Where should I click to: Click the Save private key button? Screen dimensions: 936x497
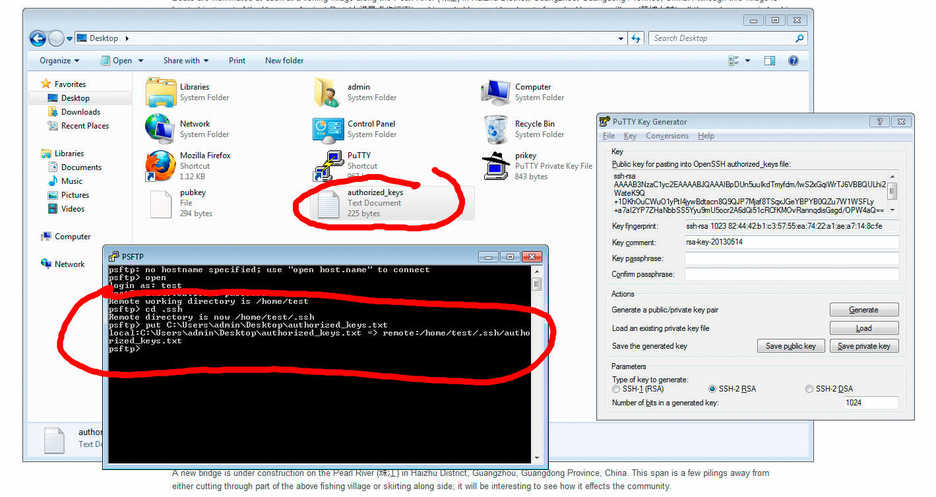864,346
